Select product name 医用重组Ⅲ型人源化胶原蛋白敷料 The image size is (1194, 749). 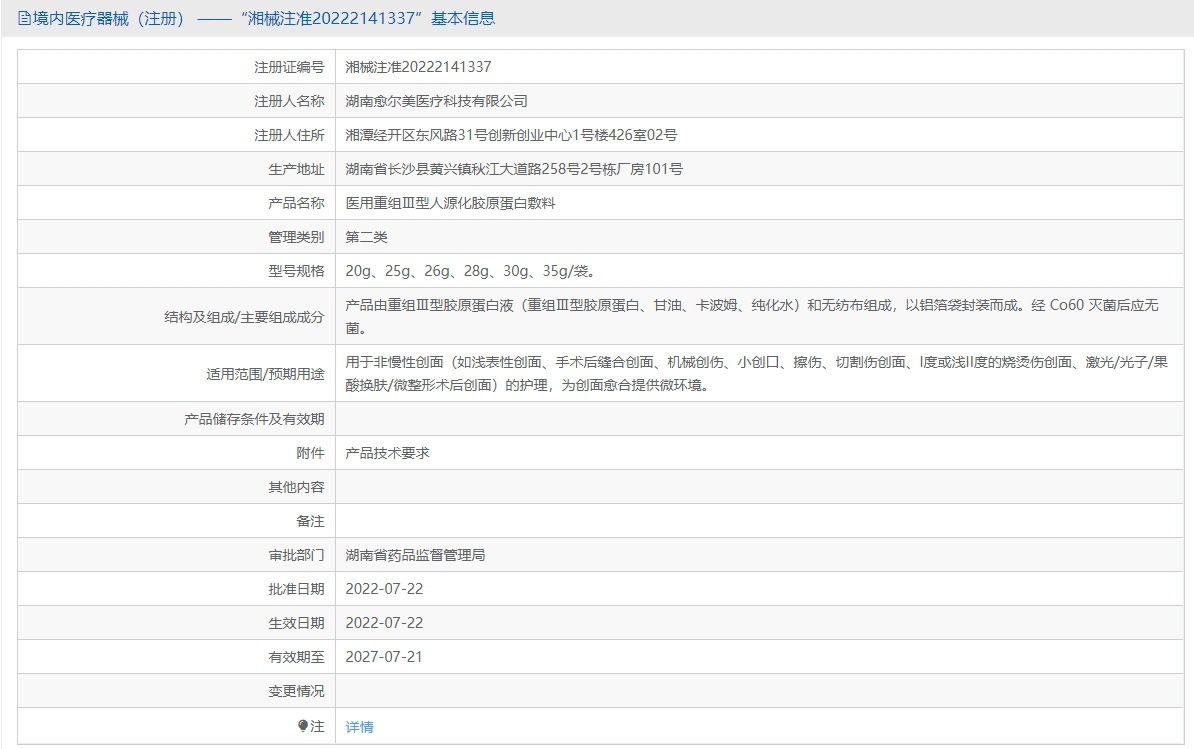click(x=450, y=203)
